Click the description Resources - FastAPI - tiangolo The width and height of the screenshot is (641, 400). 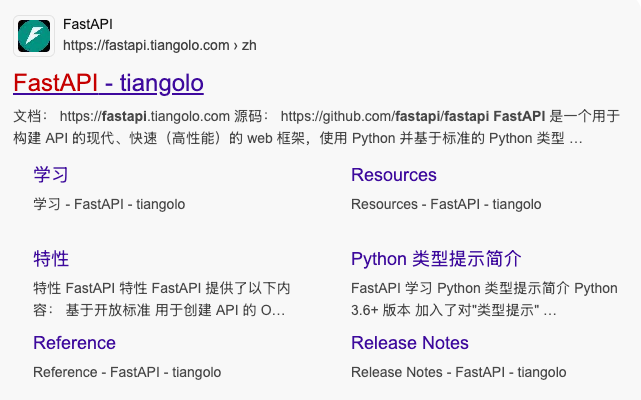point(446,204)
